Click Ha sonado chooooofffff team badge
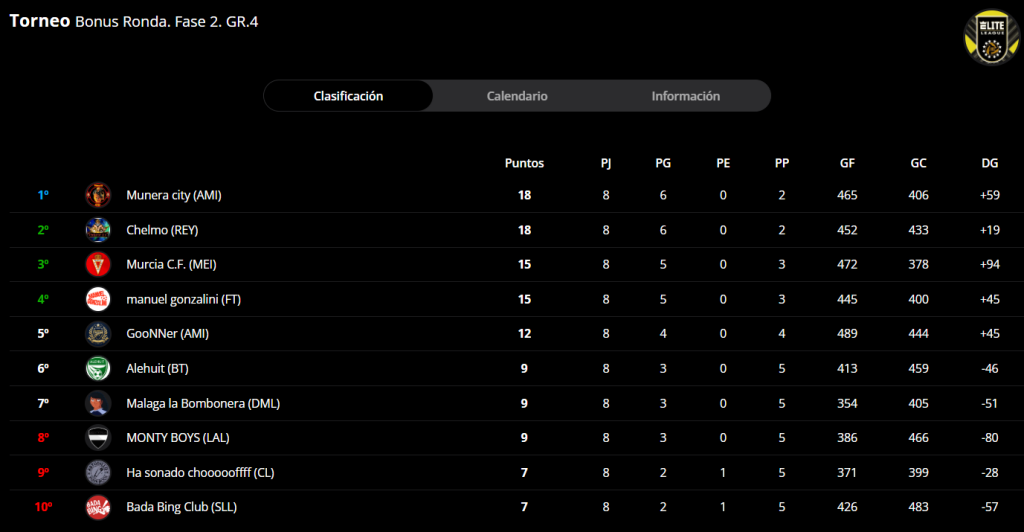The height and width of the screenshot is (532, 1024). click(x=98, y=472)
